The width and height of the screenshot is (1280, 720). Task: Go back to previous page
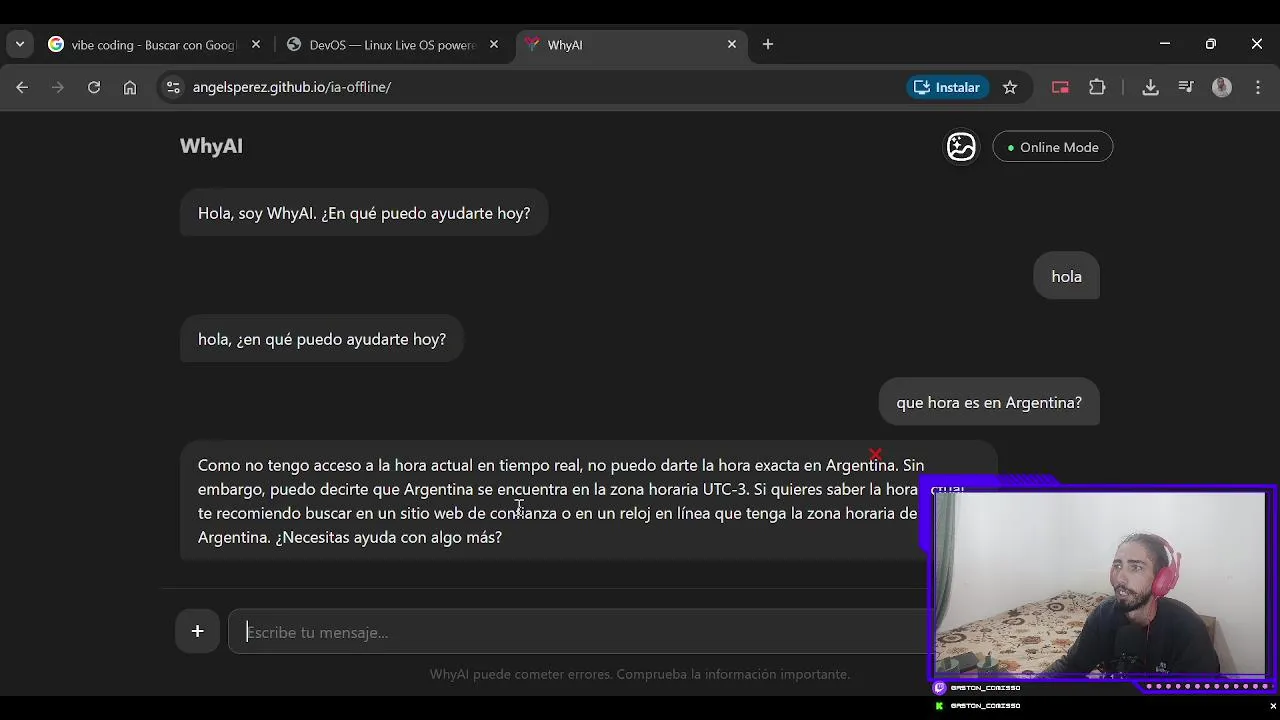22,87
